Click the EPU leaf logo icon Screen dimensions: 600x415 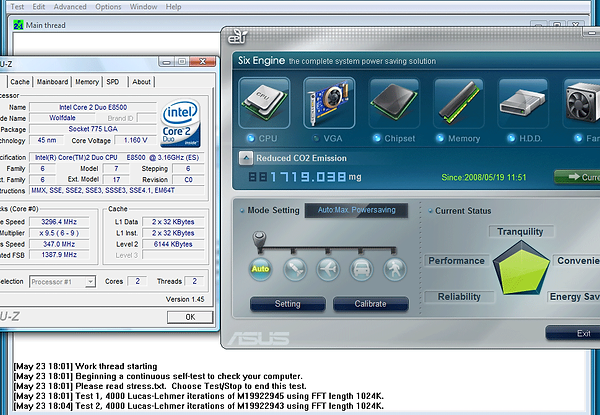pyautogui.click(x=238, y=37)
